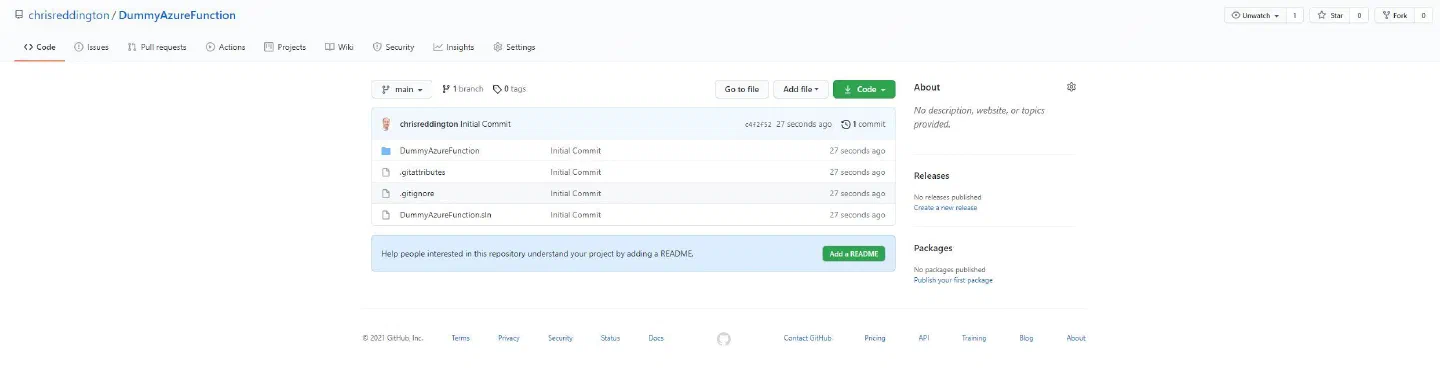Image resolution: width=1440 pixels, height=382 pixels.
Task: Switch to Pull requests tab
Action: click(x=157, y=47)
